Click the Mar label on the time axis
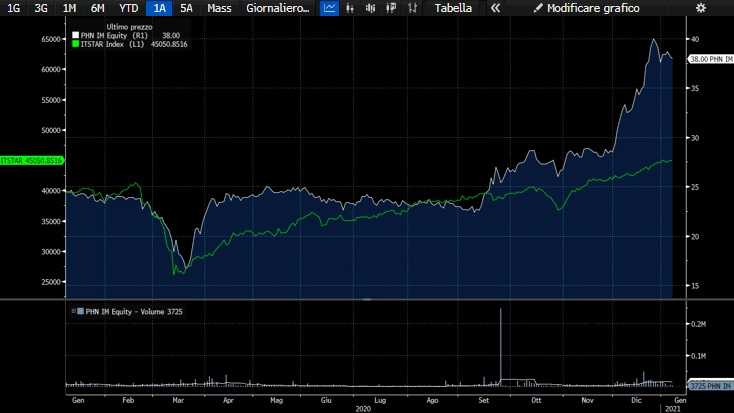The width and height of the screenshot is (734, 413). [178, 400]
